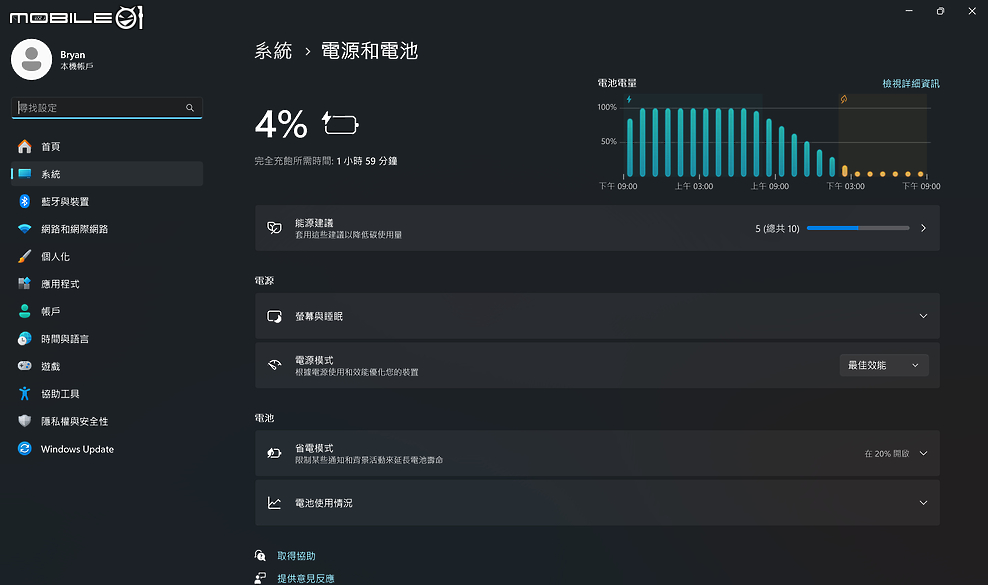Open the 隱私權與安全性 entry

point(107,420)
